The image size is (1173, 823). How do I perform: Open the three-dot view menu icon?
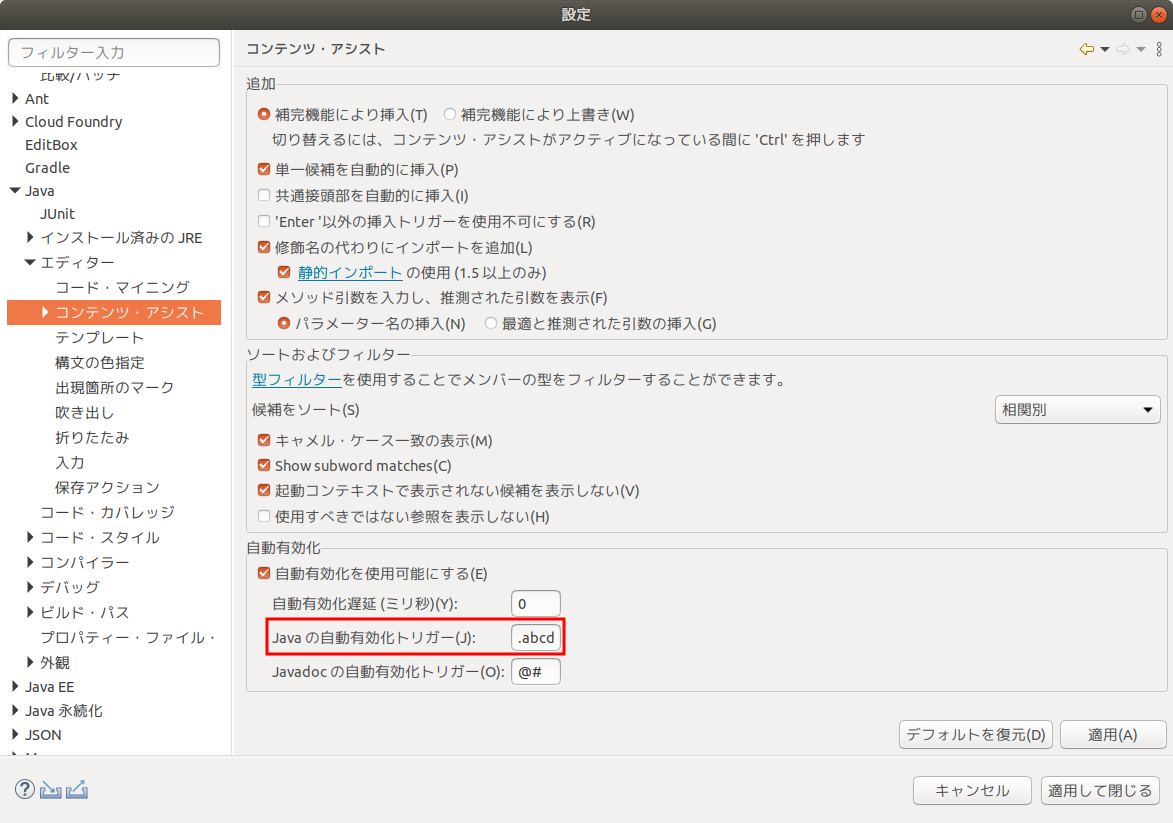(x=1159, y=49)
